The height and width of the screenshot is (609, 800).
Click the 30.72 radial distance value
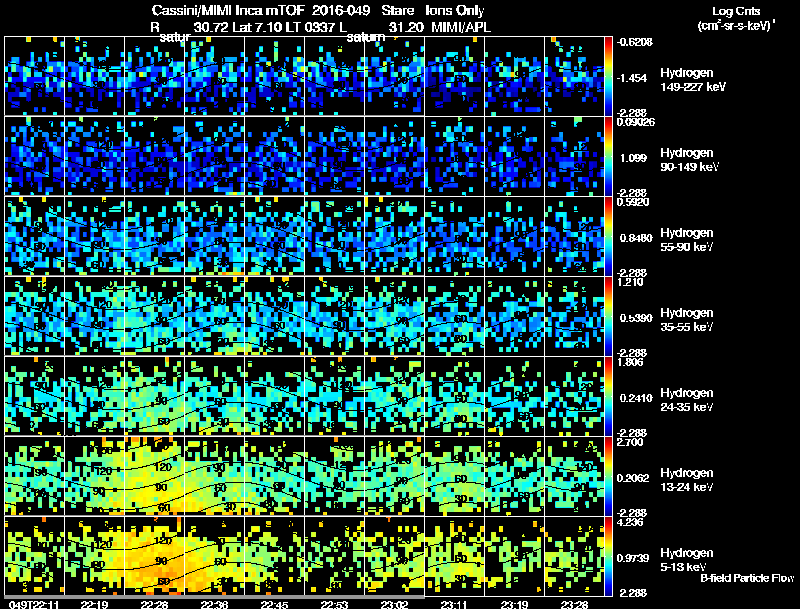[211, 27]
